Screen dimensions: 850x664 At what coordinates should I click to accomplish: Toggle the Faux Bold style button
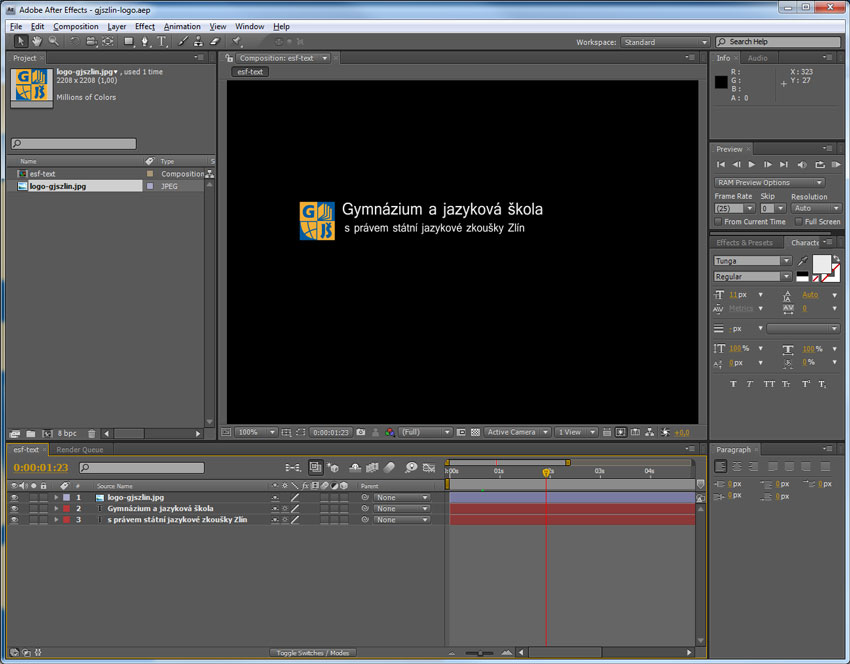[733, 384]
